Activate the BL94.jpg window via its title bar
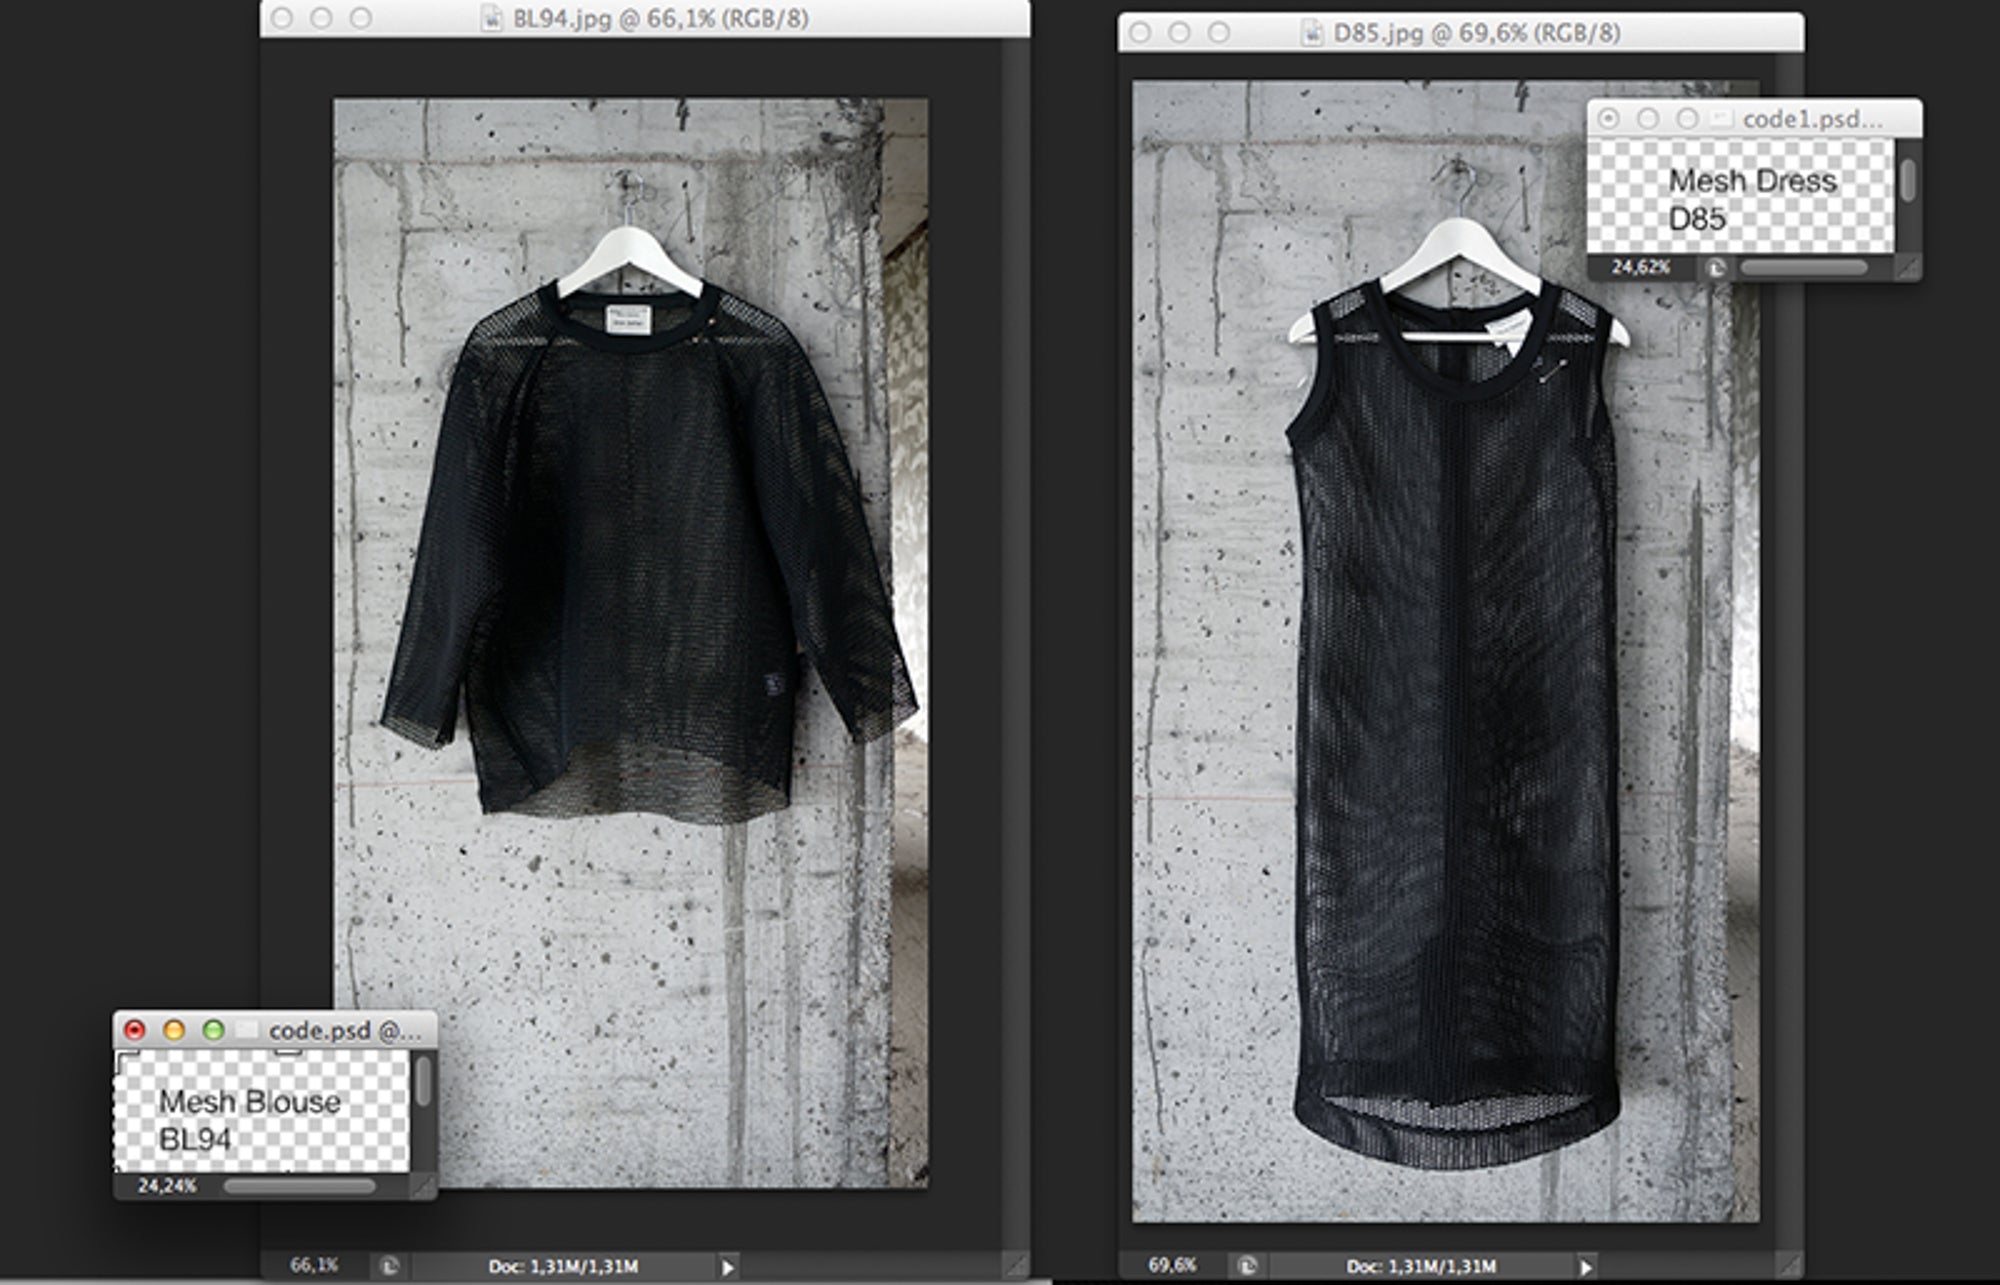Image resolution: width=2000 pixels, height=1285 pixels. (x=660, y=19)
